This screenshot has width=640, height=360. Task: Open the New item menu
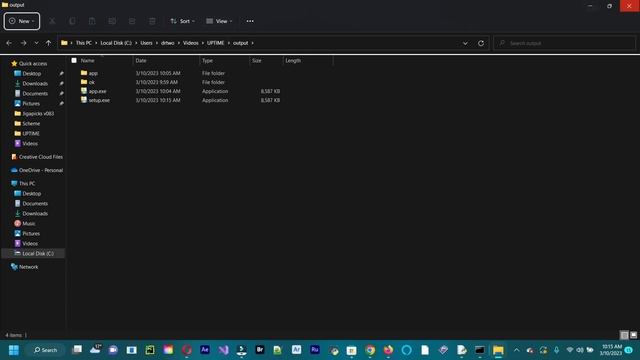click(x=22, y=21)
